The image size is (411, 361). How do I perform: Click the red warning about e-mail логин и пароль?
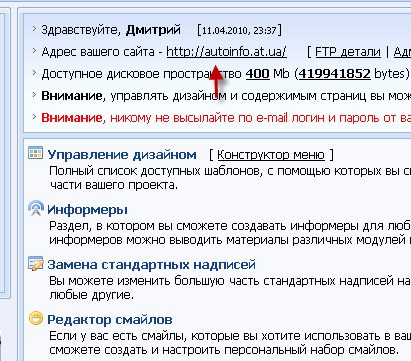click(226, 118)
